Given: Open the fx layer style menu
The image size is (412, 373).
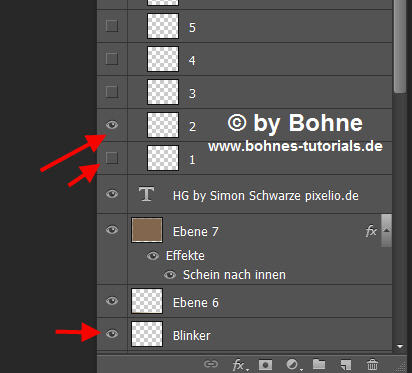Looking at the screenshot, I should click(239, 365).
